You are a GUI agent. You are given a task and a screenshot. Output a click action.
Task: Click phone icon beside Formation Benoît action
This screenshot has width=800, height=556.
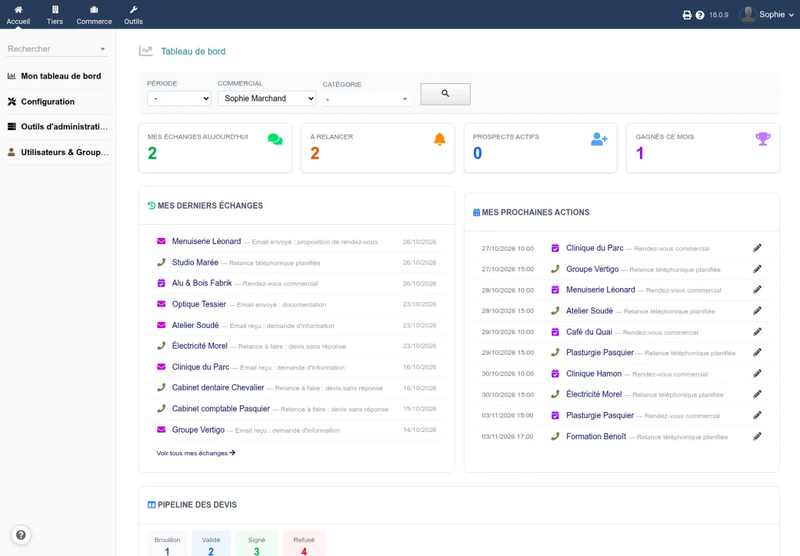pos(555,436)
